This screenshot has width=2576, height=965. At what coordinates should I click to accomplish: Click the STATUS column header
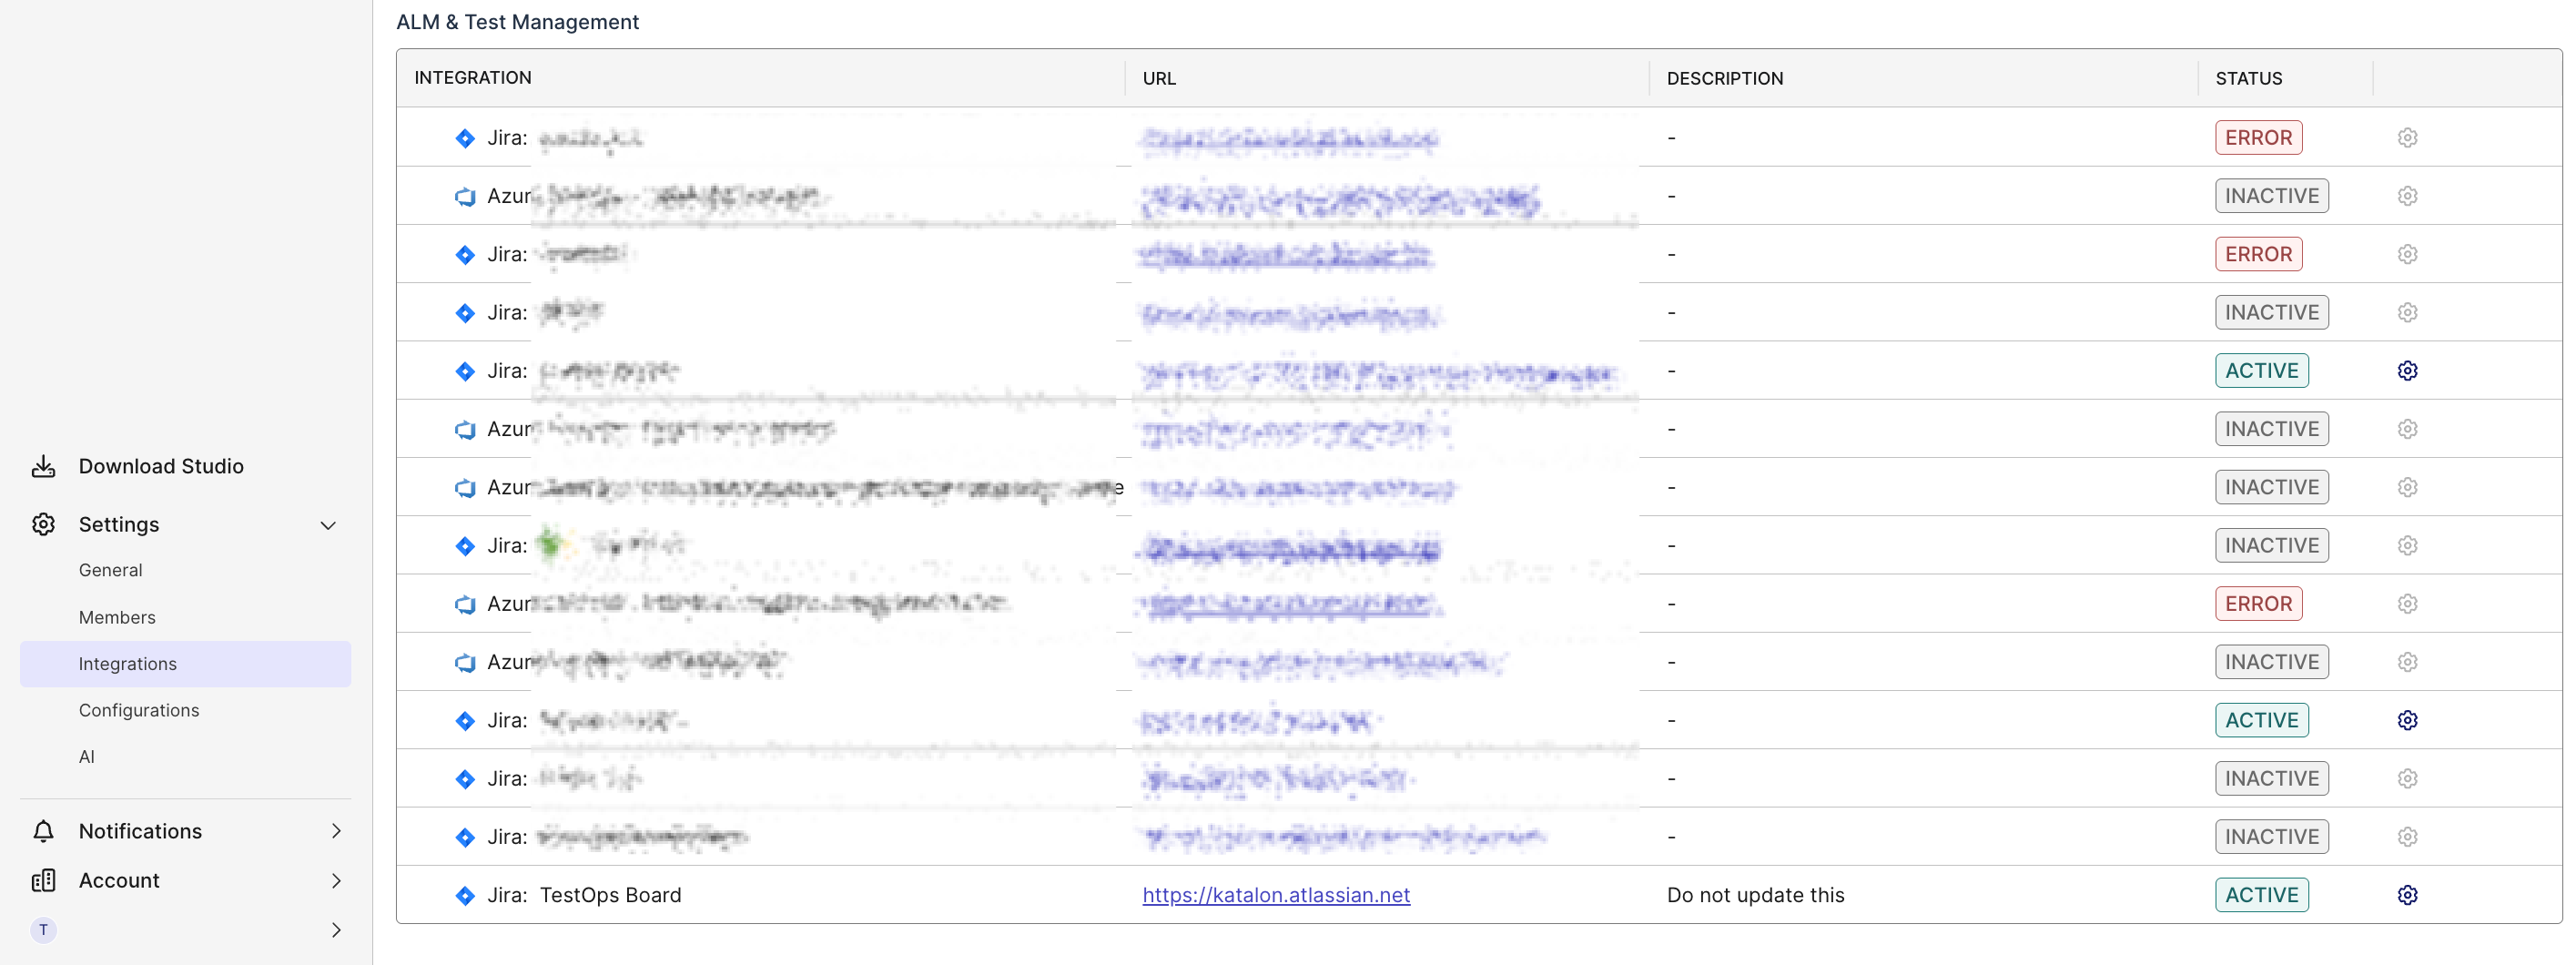pyautogui.click(x=2248, y=79)
